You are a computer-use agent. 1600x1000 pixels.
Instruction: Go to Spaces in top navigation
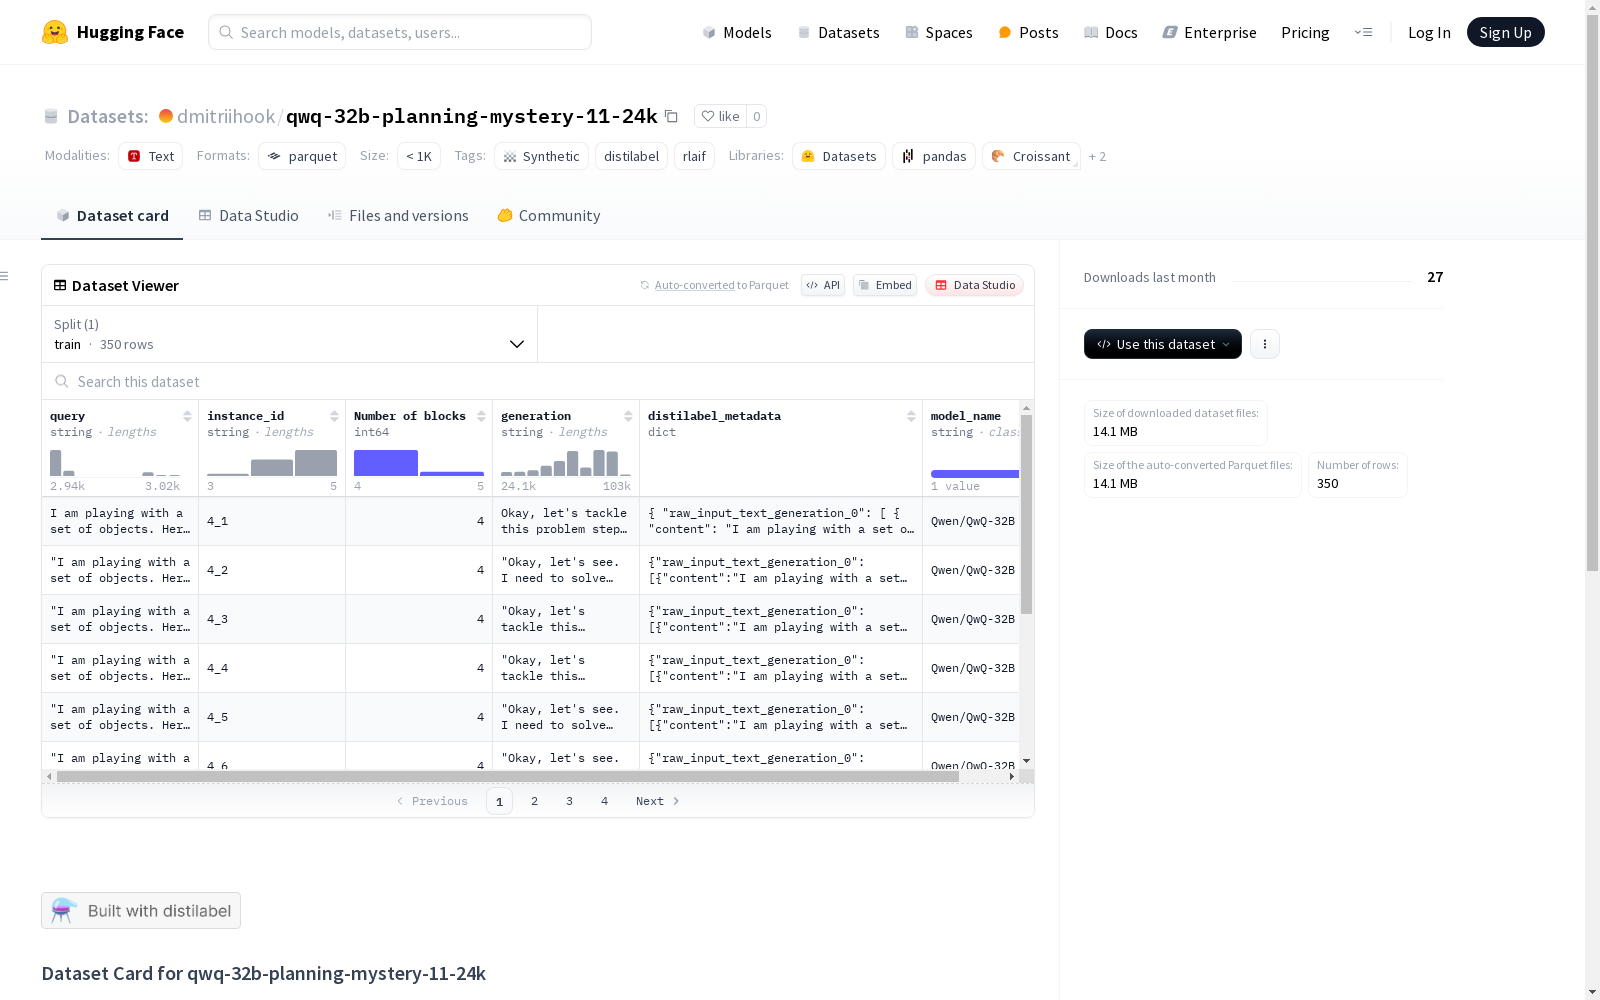click(x=939, y=32)
